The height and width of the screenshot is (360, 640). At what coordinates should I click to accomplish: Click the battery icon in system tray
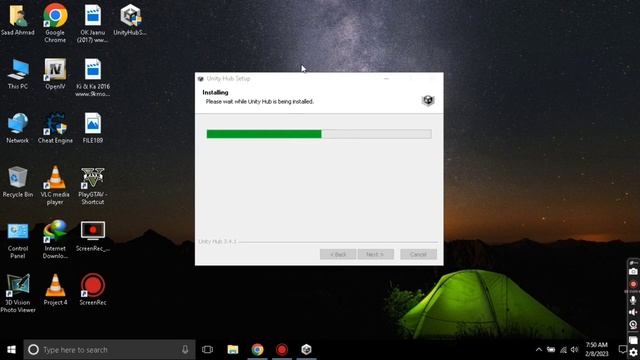click(551, 350)
